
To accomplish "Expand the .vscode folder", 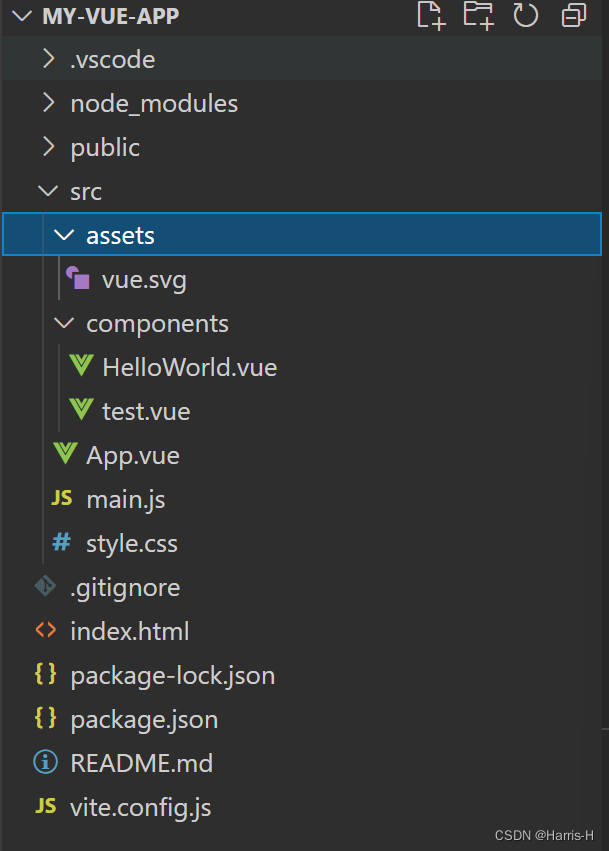I will 47,60.
